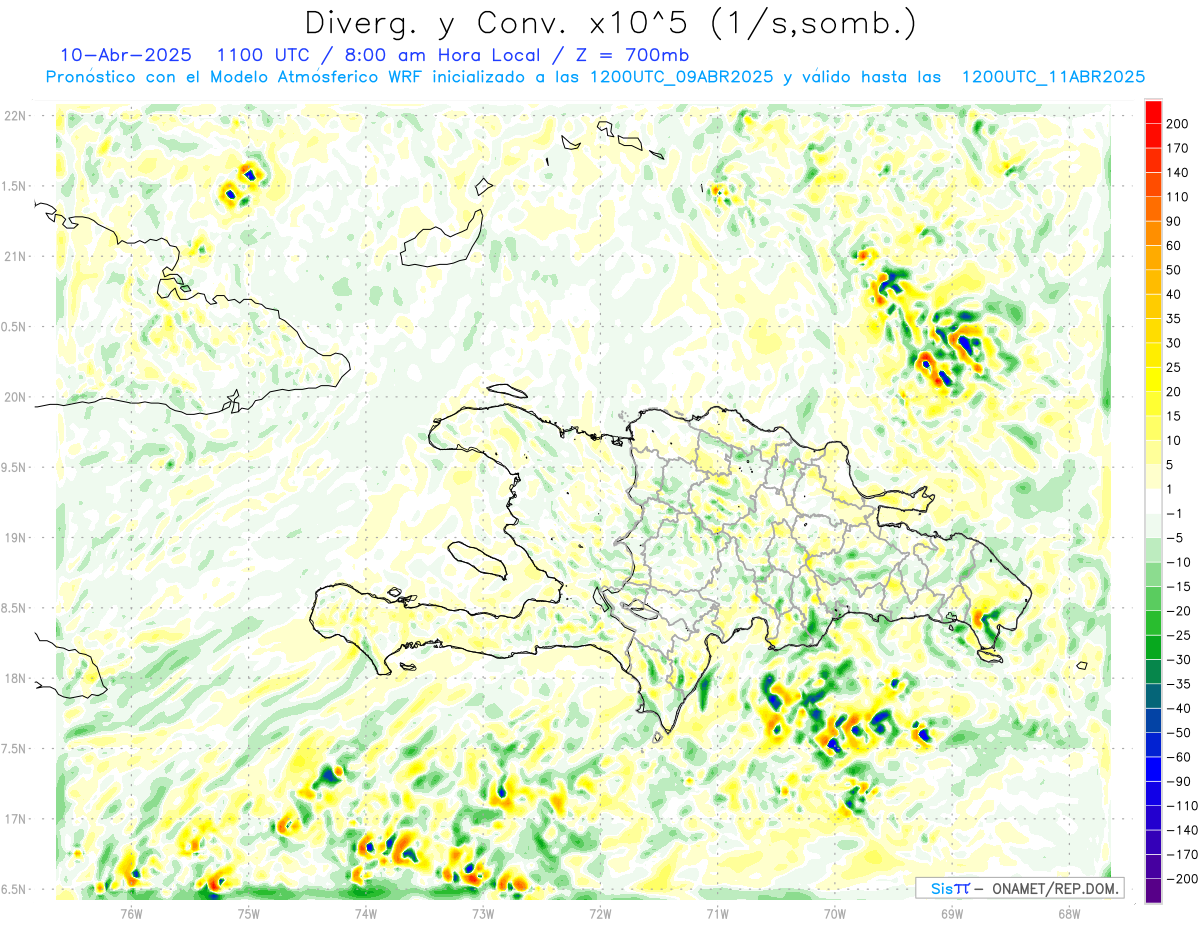Click the '-35' colorbar label

pos(1178,683)
